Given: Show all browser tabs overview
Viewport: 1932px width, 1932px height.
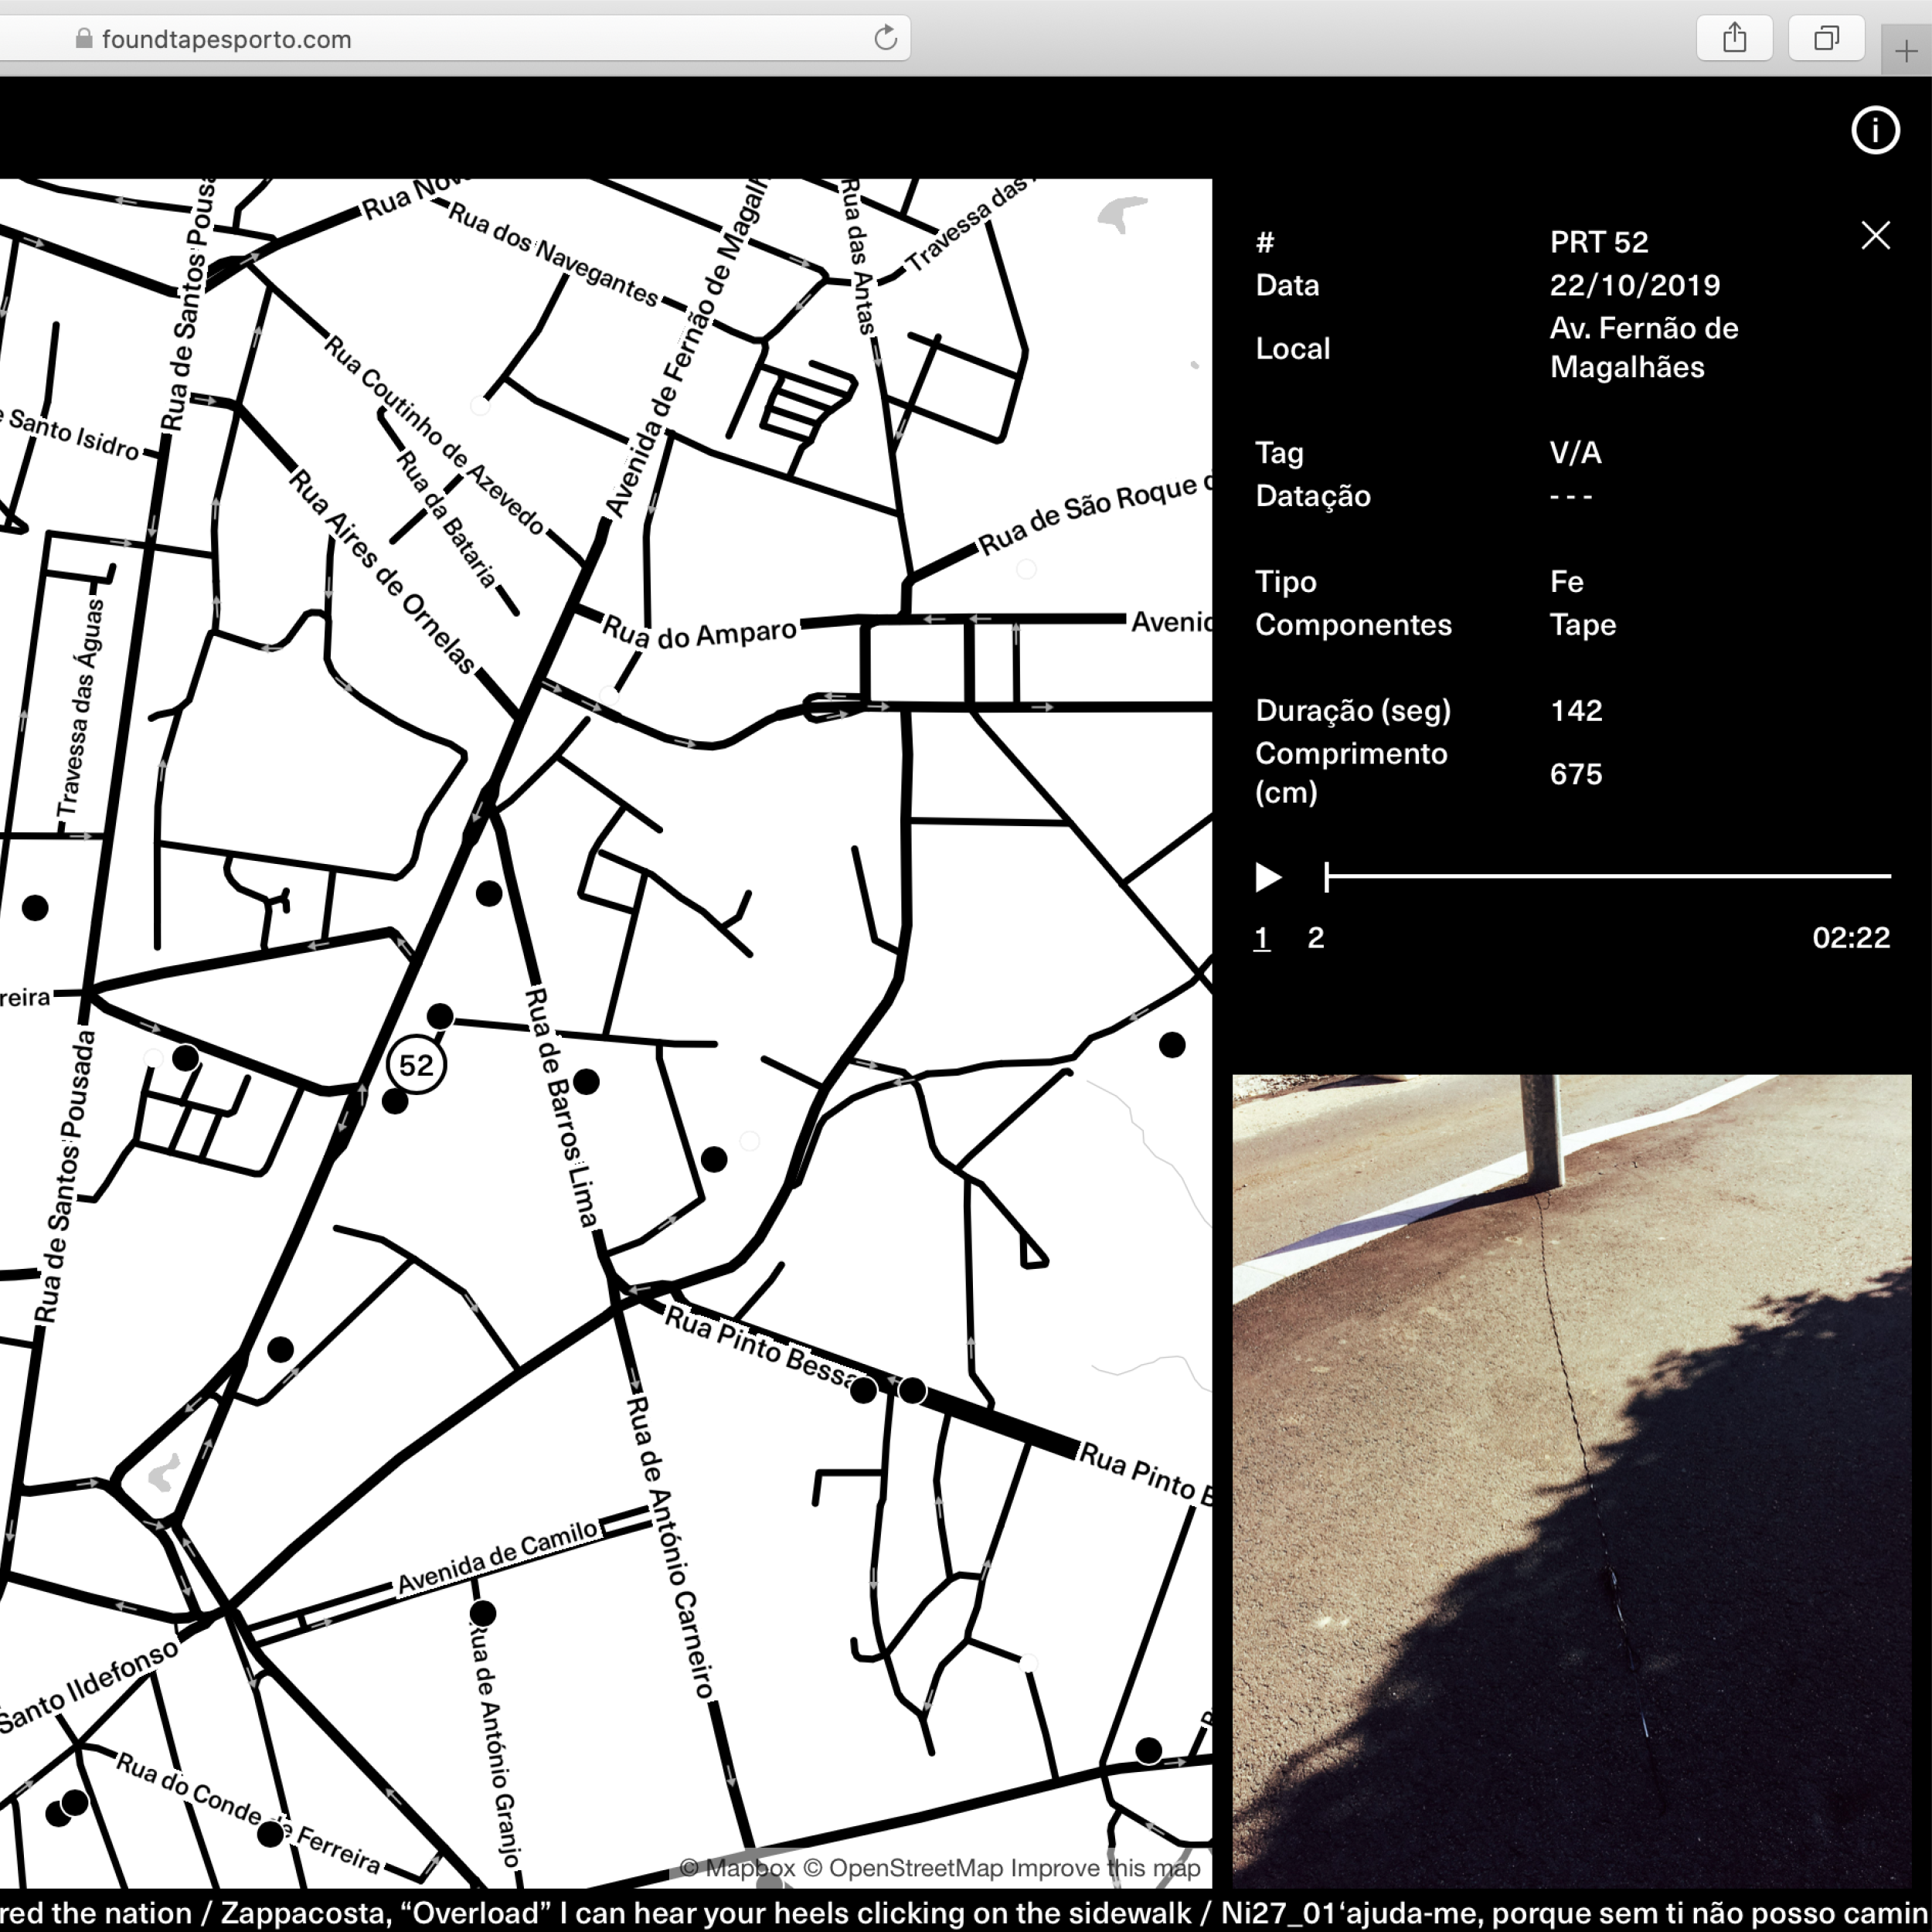Looking at the screenshot, I should (x=1826, y=39).
